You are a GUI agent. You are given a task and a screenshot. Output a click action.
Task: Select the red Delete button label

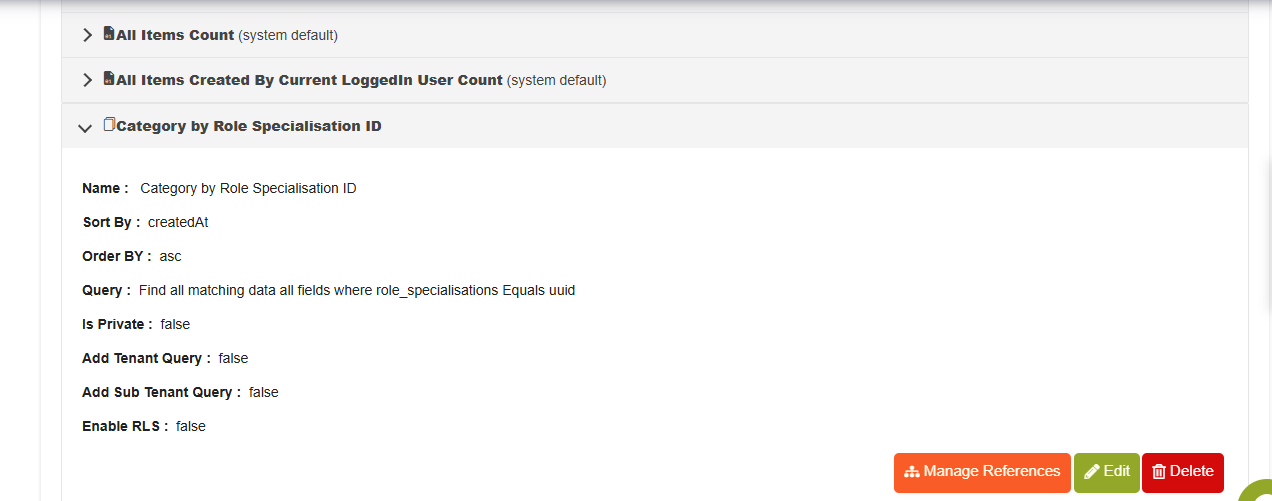tap(1192, 472)
